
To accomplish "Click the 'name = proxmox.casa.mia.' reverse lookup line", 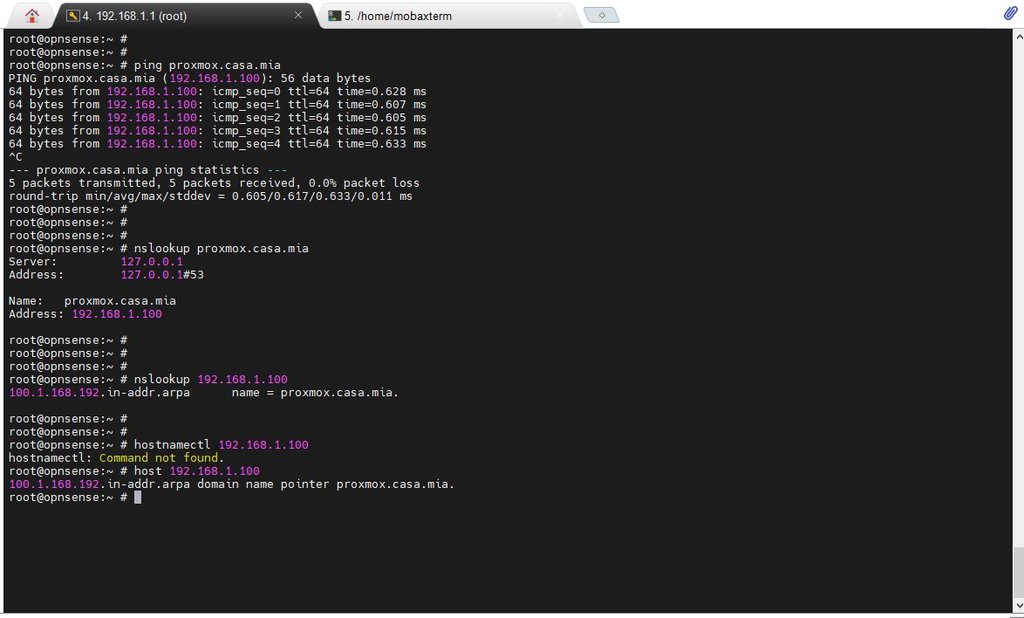I will [204, 392].
